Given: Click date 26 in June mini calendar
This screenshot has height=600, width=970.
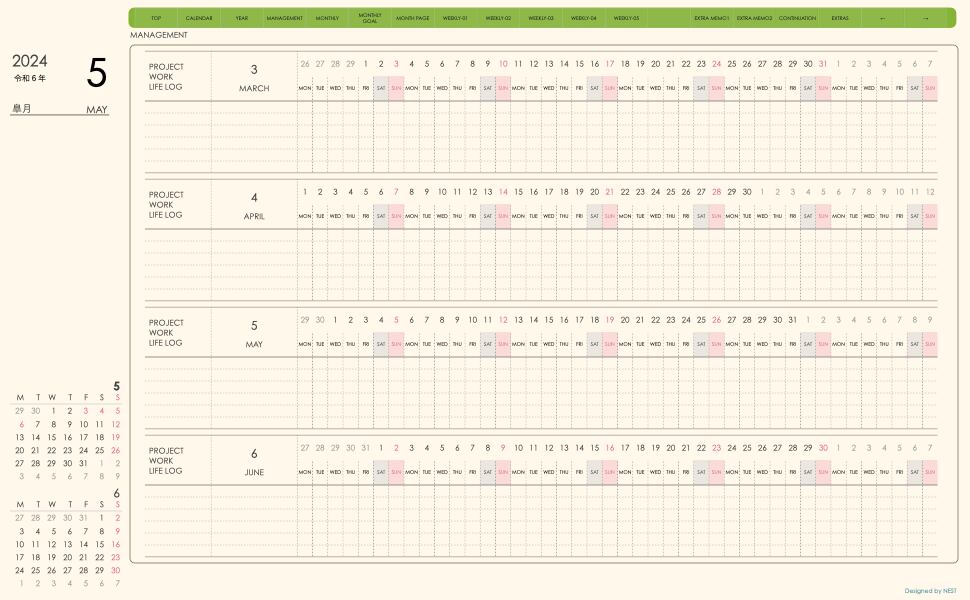Looking at the screenshot, I should 52,570.
